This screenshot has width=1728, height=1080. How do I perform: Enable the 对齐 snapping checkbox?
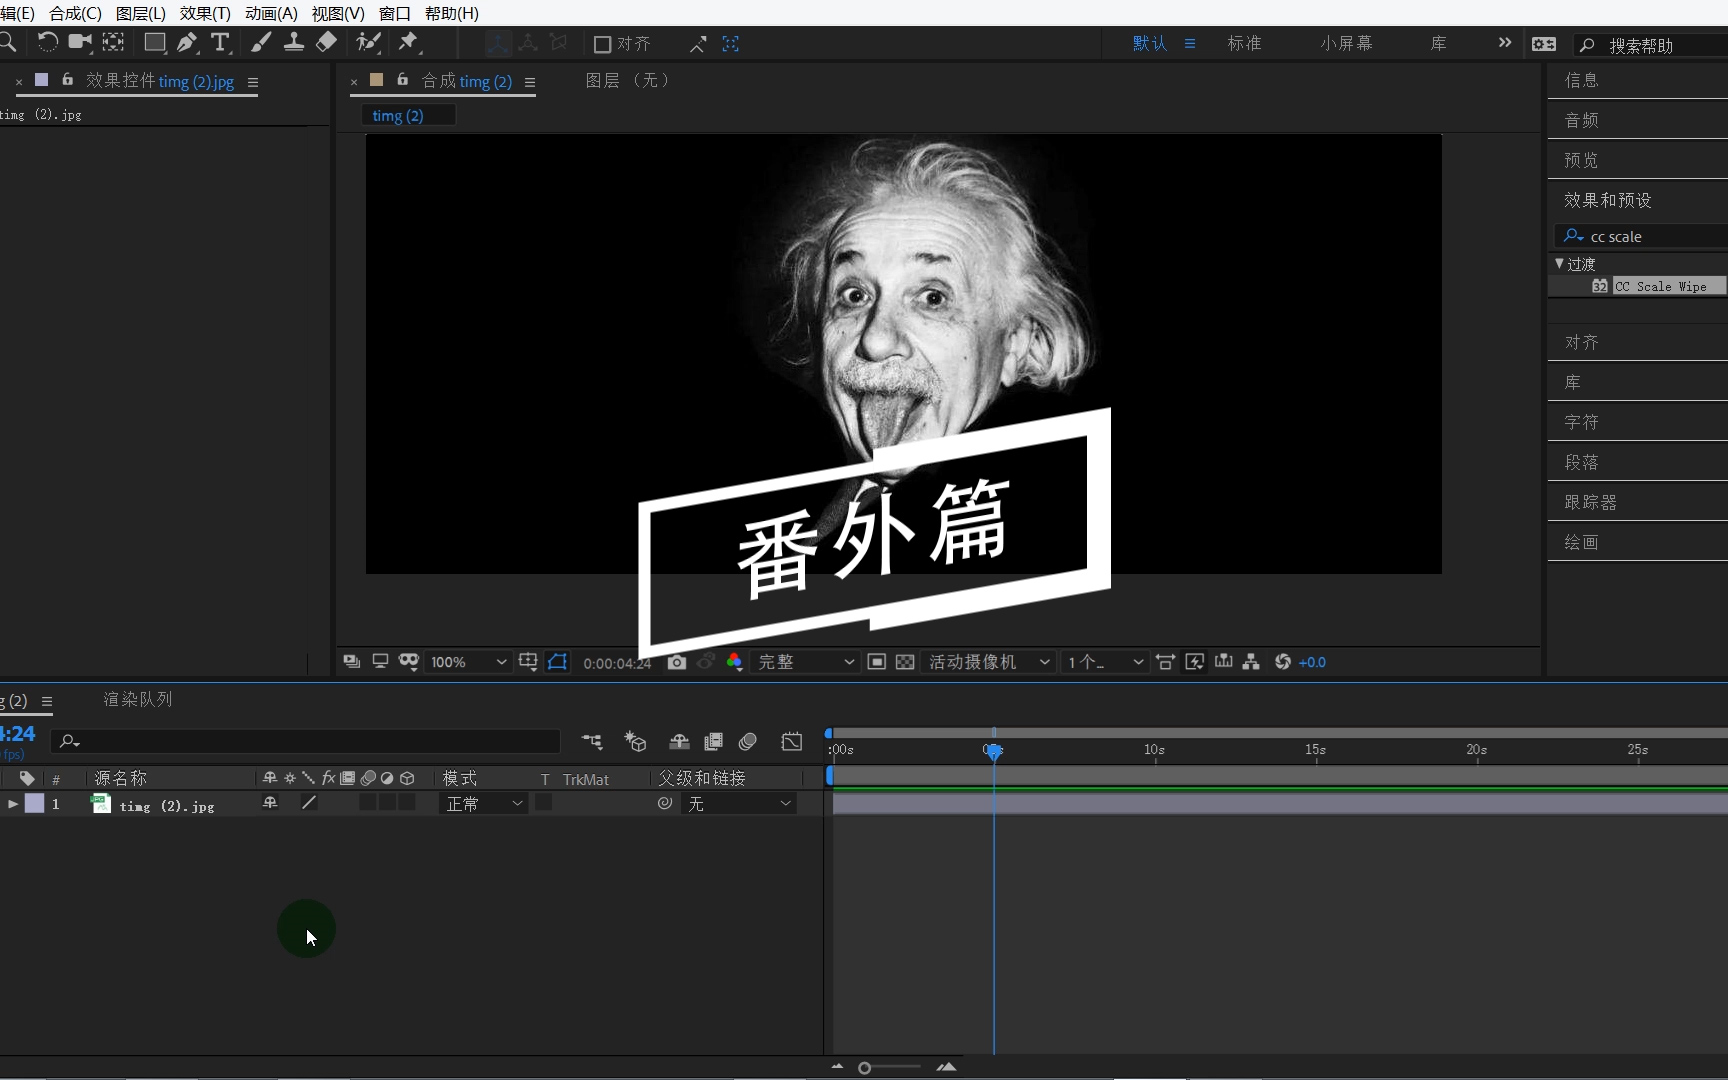[602, 44]
